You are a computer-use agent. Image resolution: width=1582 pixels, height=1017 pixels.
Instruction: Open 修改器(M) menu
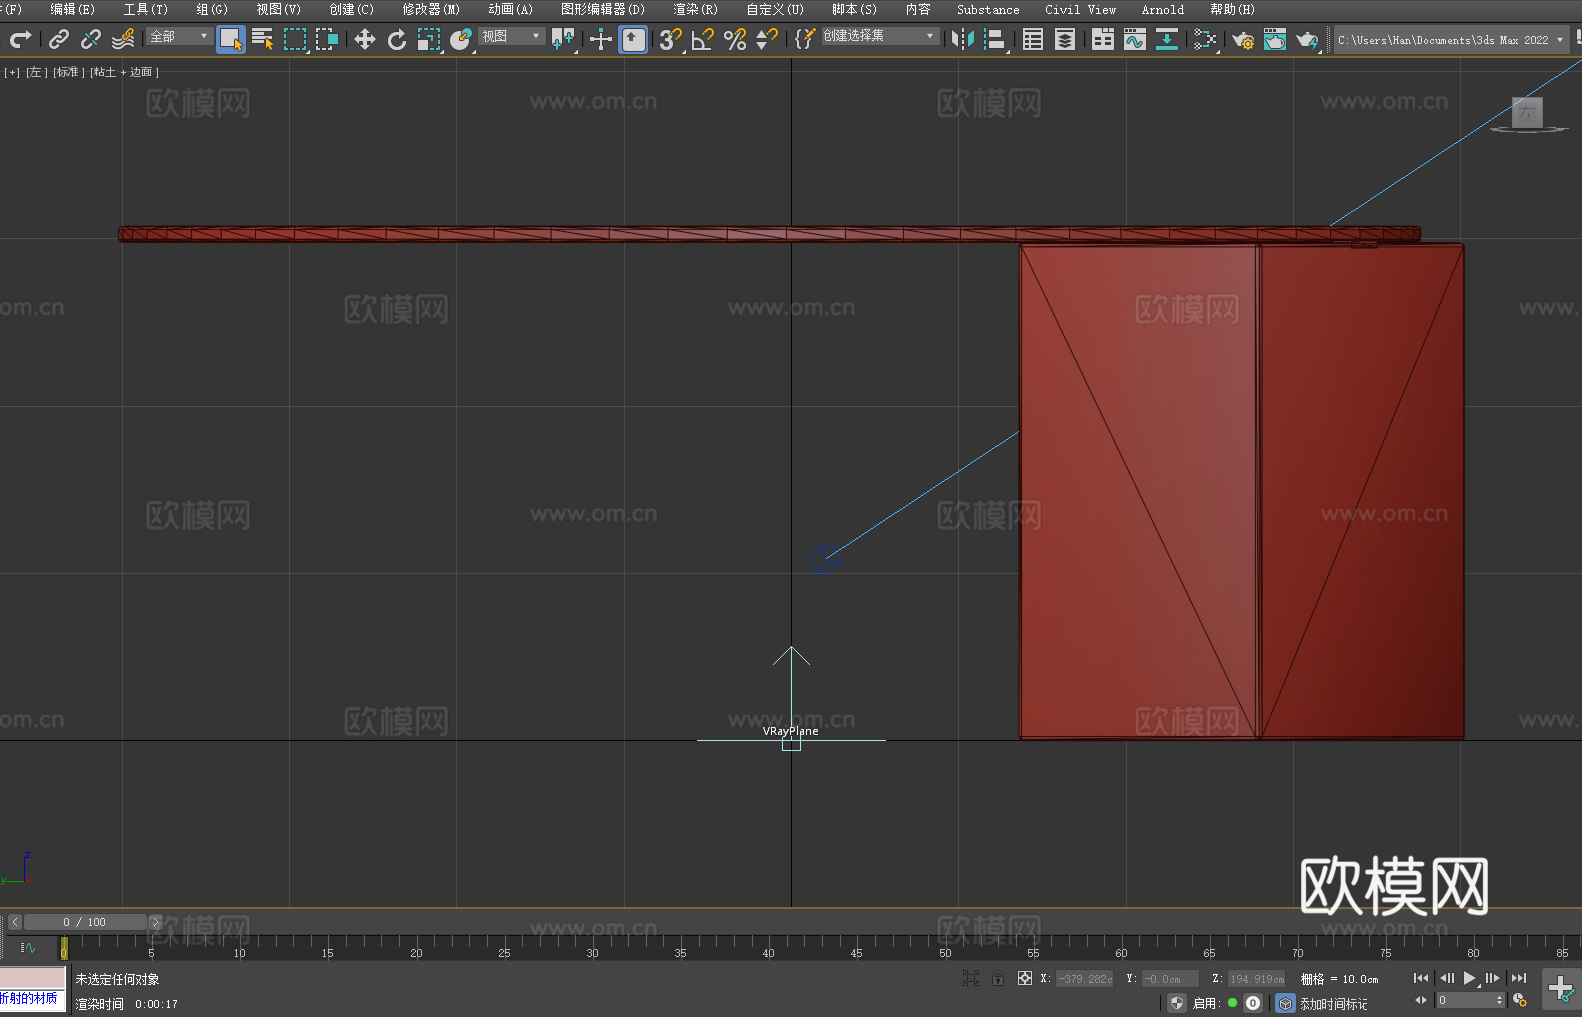(431, 9)
